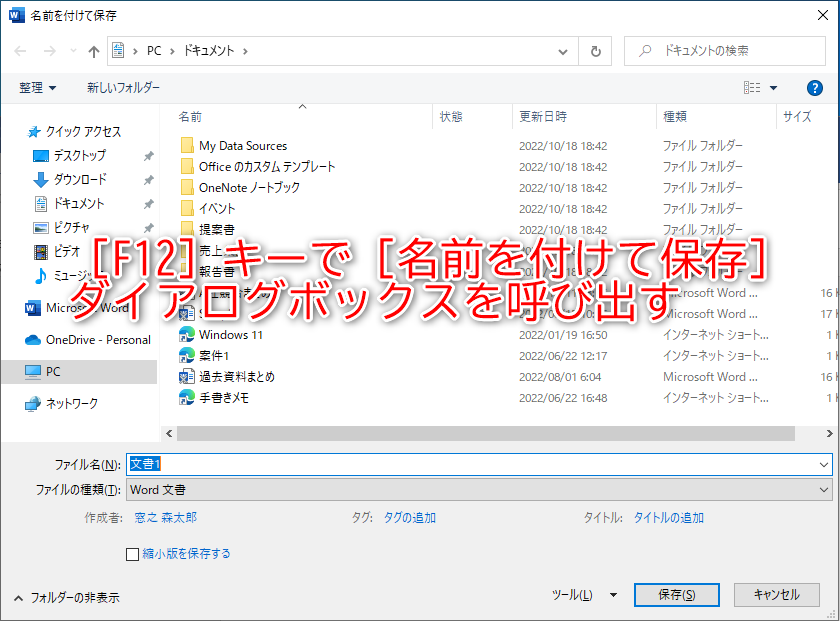Refresh the current folder view
The image size is (840, 621).
[x=595, y=51]
